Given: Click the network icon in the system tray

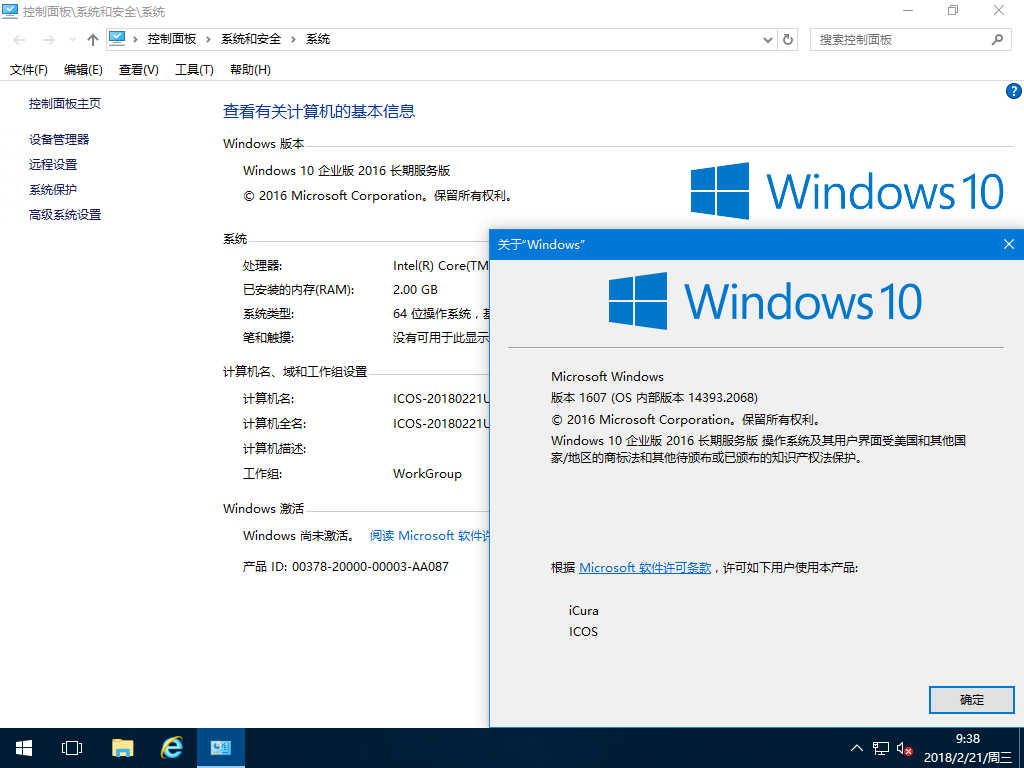Looking at the screenshot, I should click(x=881, y=747).
